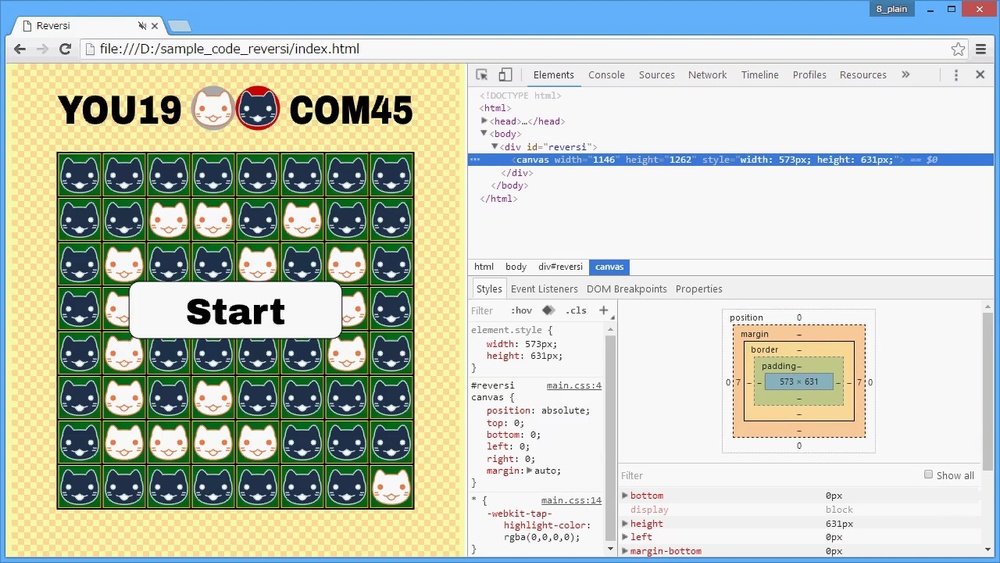Open main.css:4 source link
The height and width of the screenshot is (563, 1000).
coord(574,385)
